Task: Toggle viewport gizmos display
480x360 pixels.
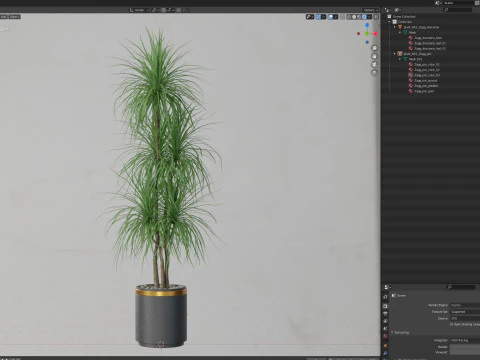Action: (318, 17)
